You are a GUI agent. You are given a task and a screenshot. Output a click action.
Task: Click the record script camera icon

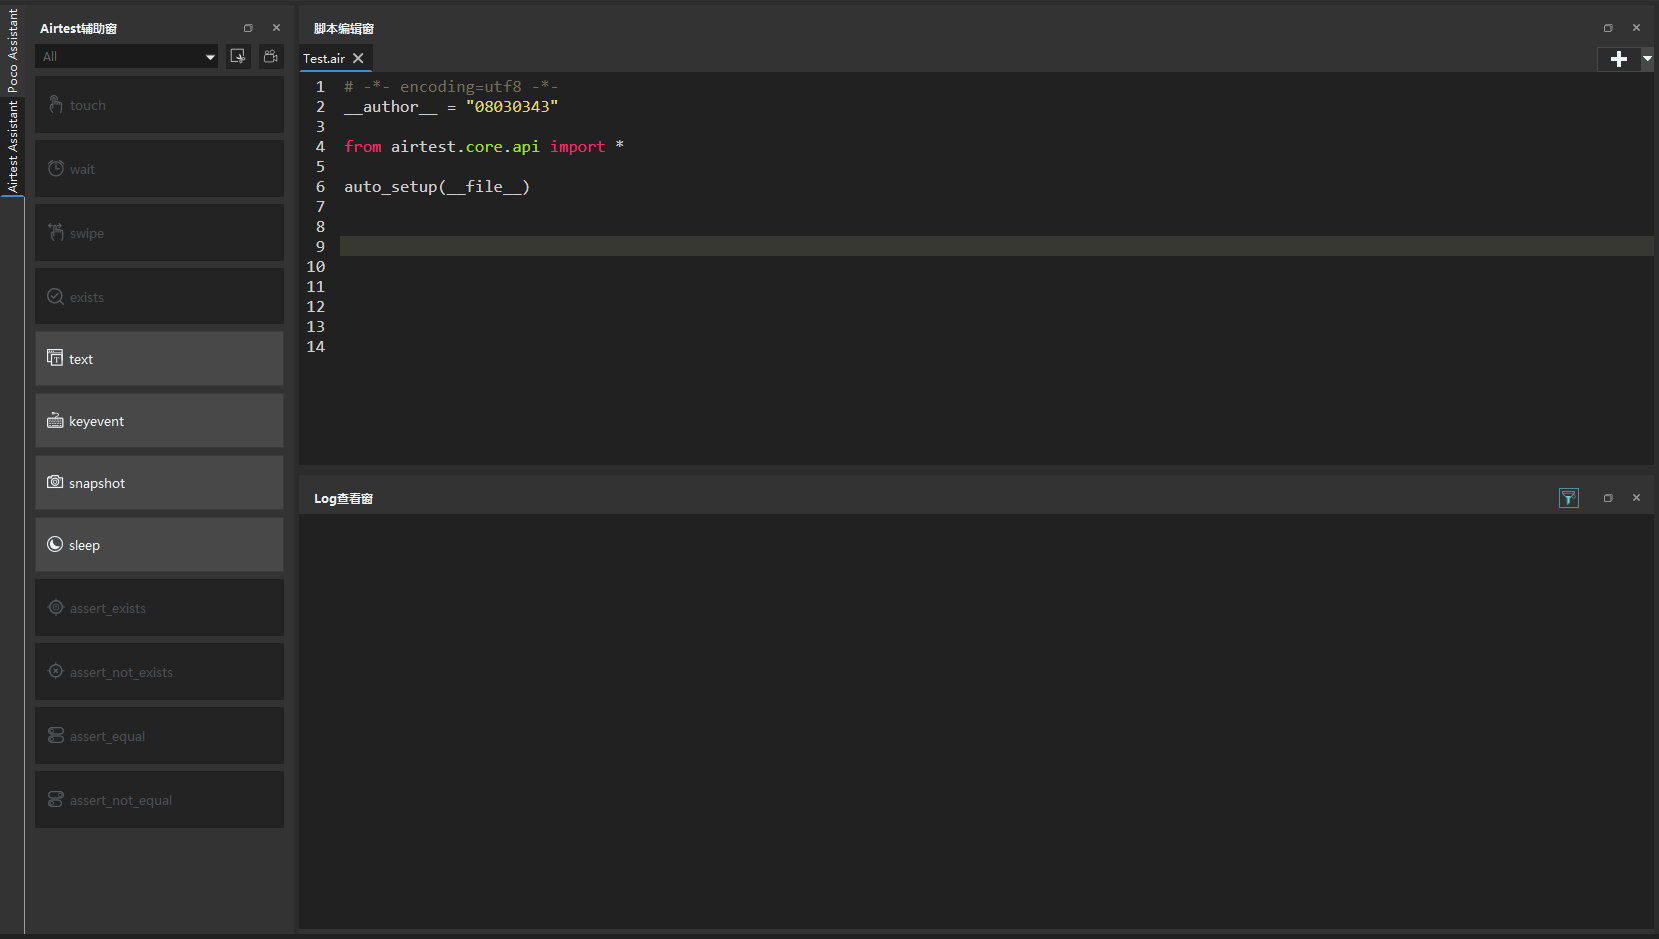[271, 56]
